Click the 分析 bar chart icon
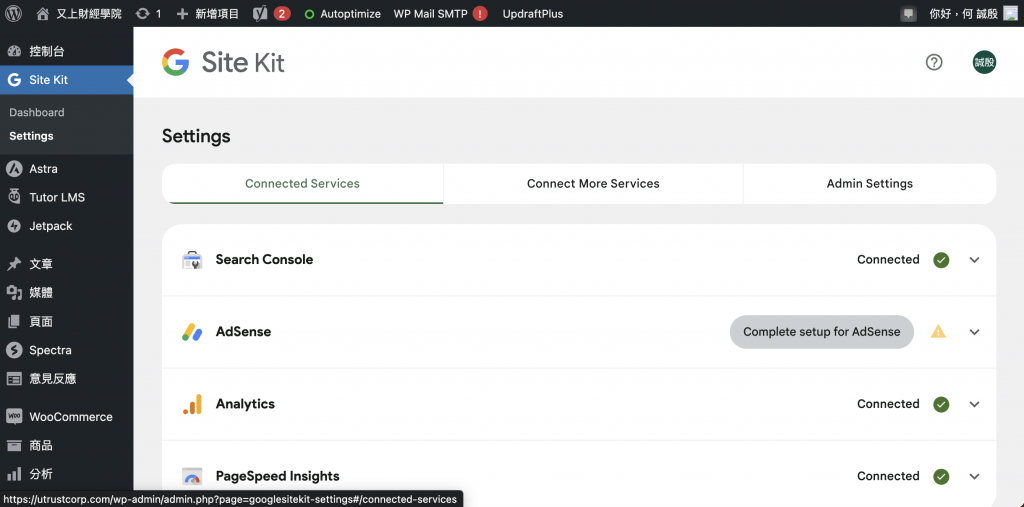The width and height of the screenshot is (1024, 507). coord(14,474)
